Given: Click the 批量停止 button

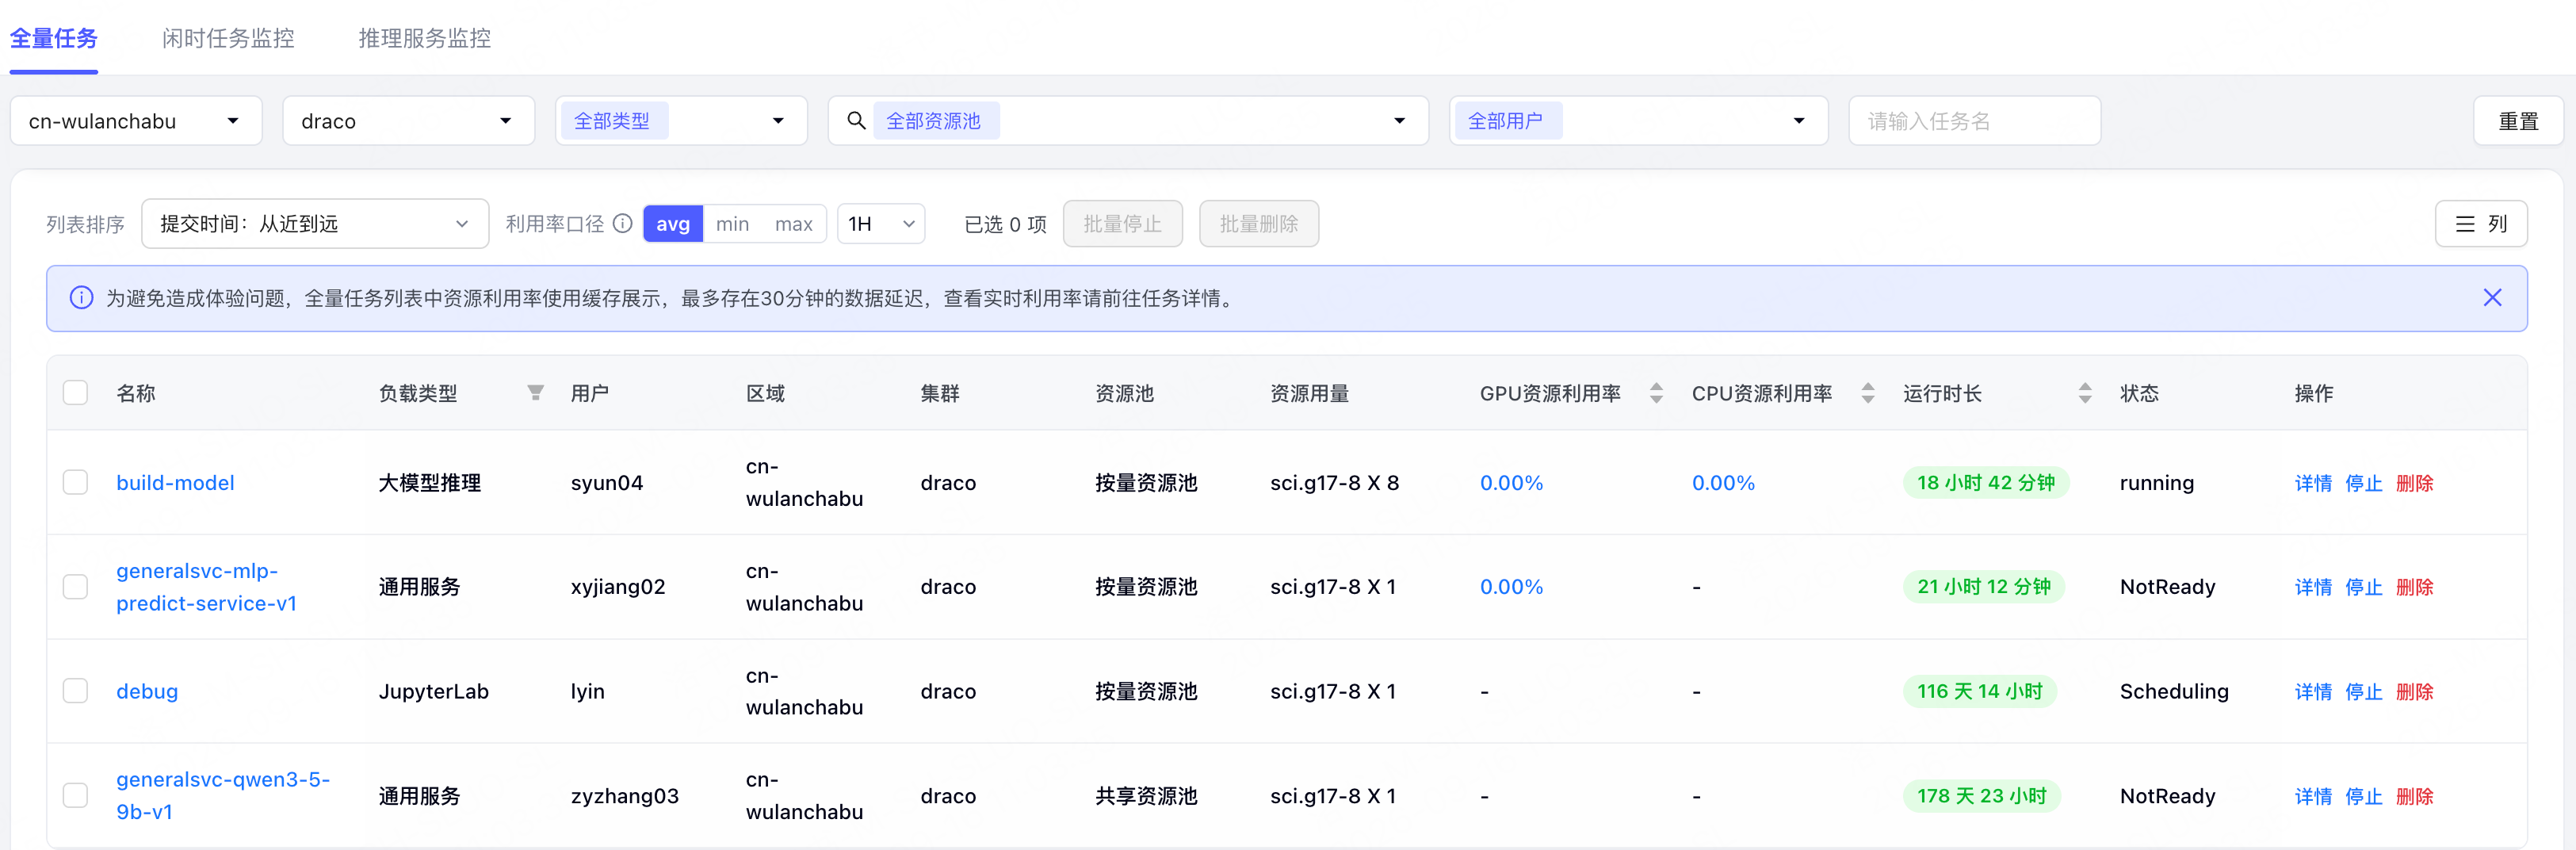Looking at the screenshot, I should pyautogui.click(x=1123, y=224).
